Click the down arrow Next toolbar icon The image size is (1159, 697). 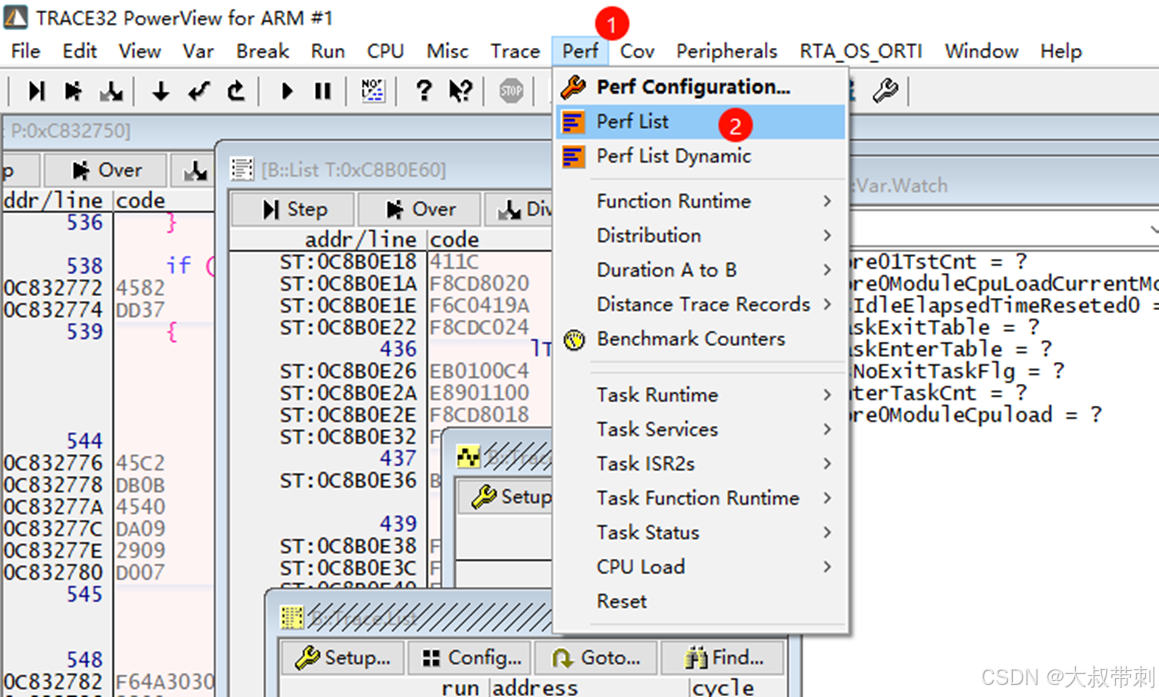(x=160, y=91)
